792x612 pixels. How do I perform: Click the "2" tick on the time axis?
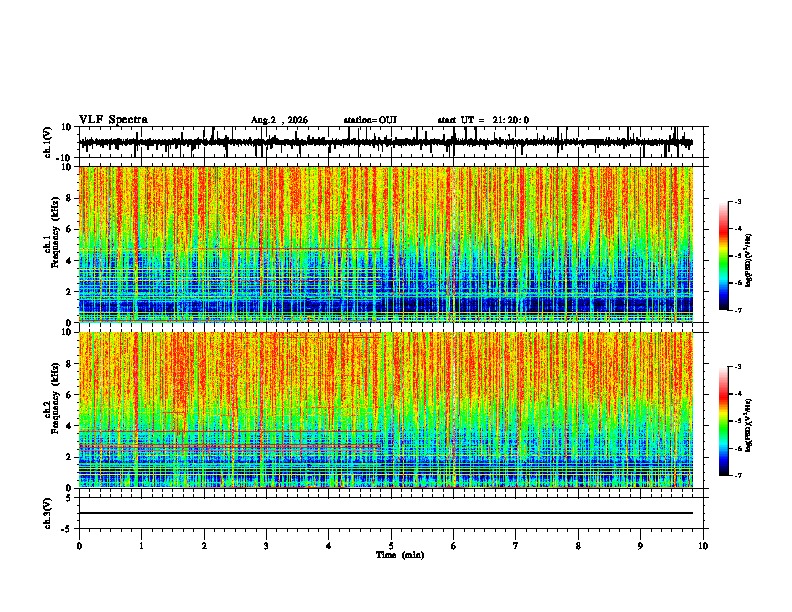(204, 546)
